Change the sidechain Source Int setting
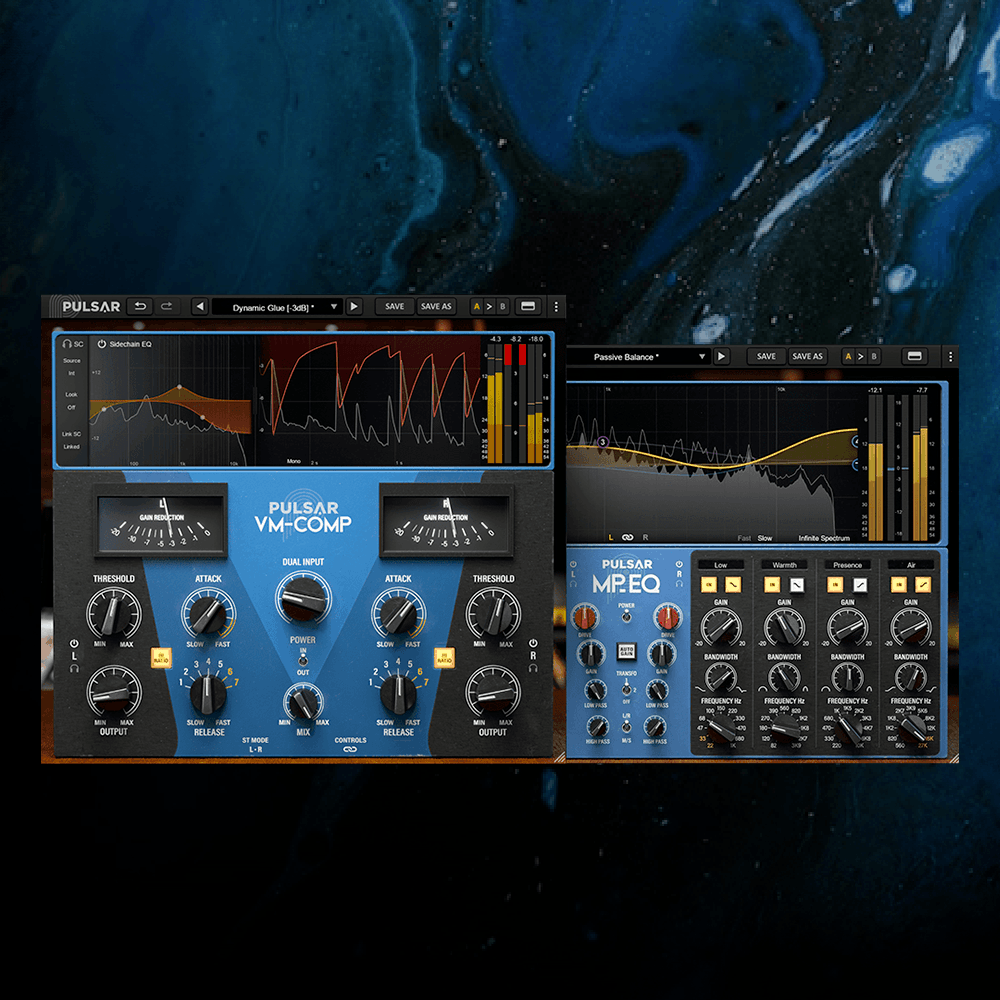The width and height of the screenshot is (1000, 1000). pyautogui.click(x=71, y=367)
